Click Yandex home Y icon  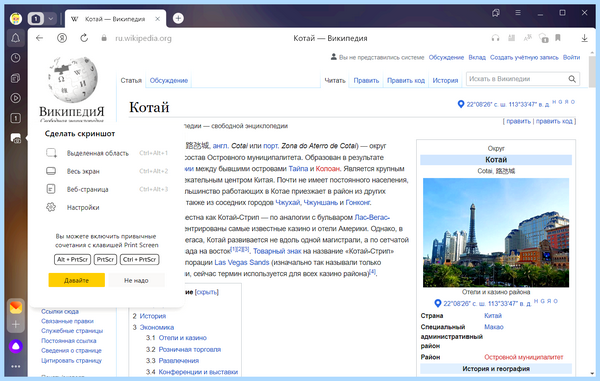click(x=62, y=38)
